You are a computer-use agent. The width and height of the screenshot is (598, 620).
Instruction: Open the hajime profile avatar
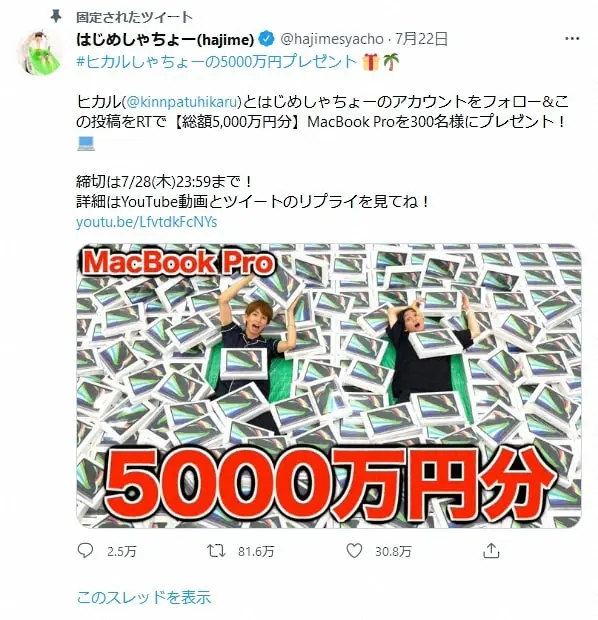(x=40, y=52)
